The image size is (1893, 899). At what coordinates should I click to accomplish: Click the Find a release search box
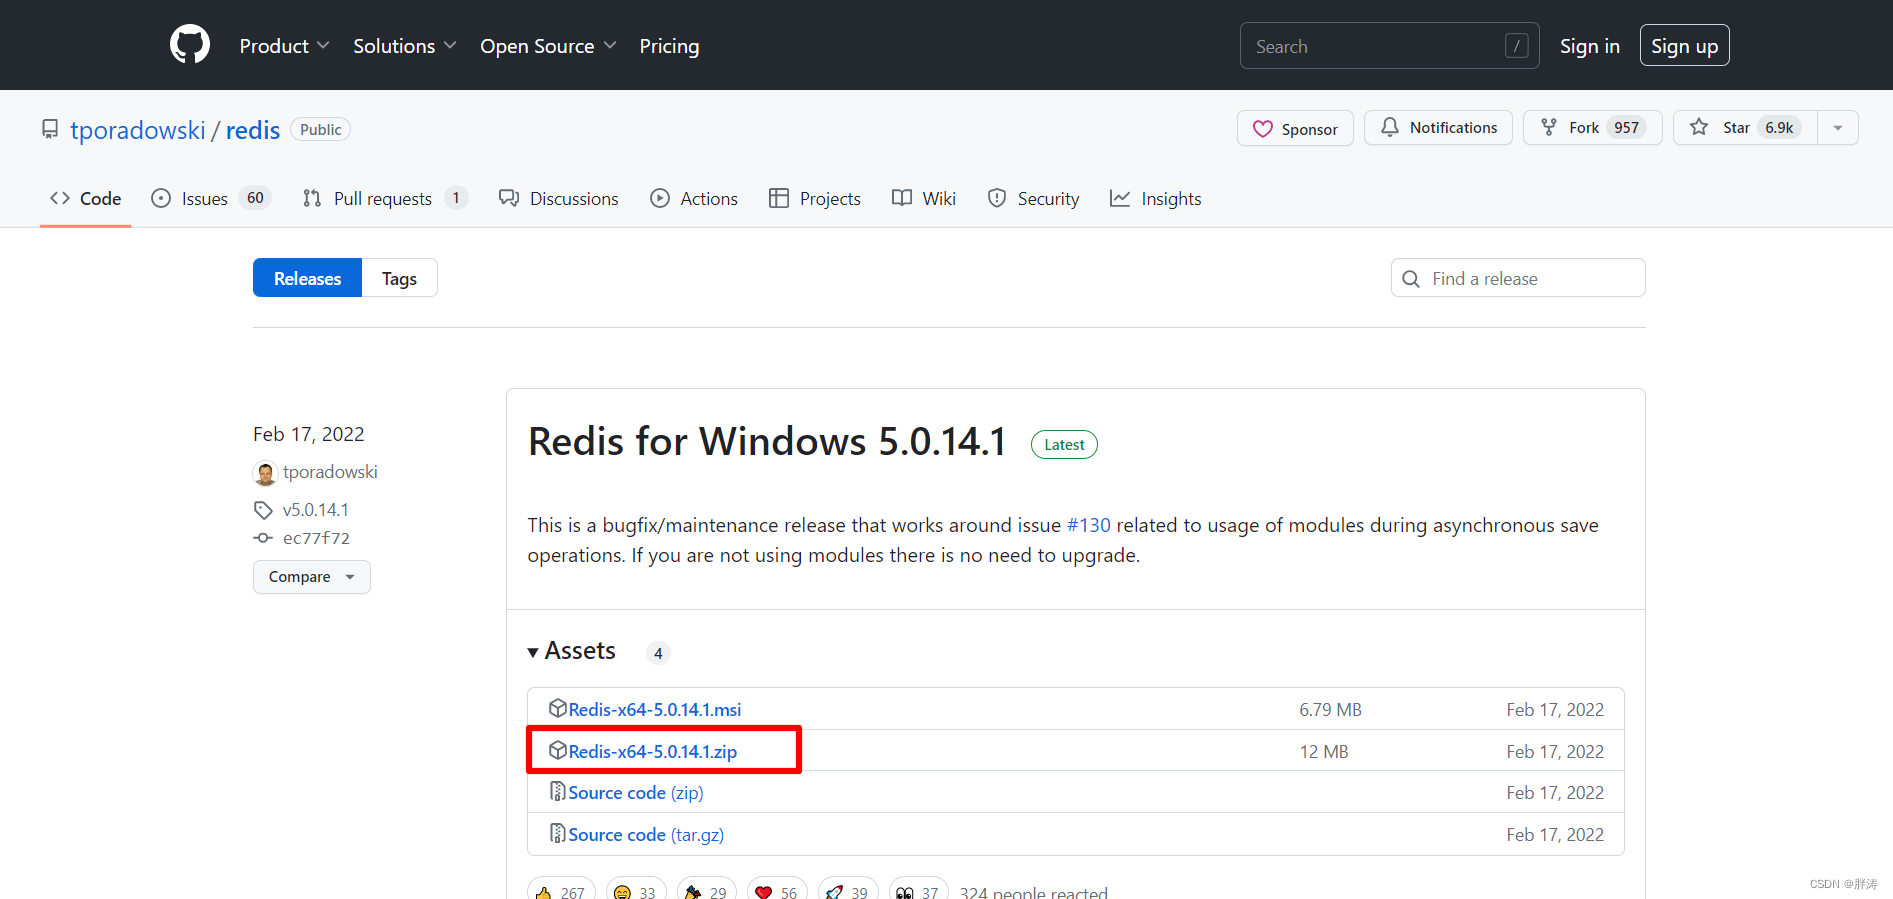[x=1518, y=278]
